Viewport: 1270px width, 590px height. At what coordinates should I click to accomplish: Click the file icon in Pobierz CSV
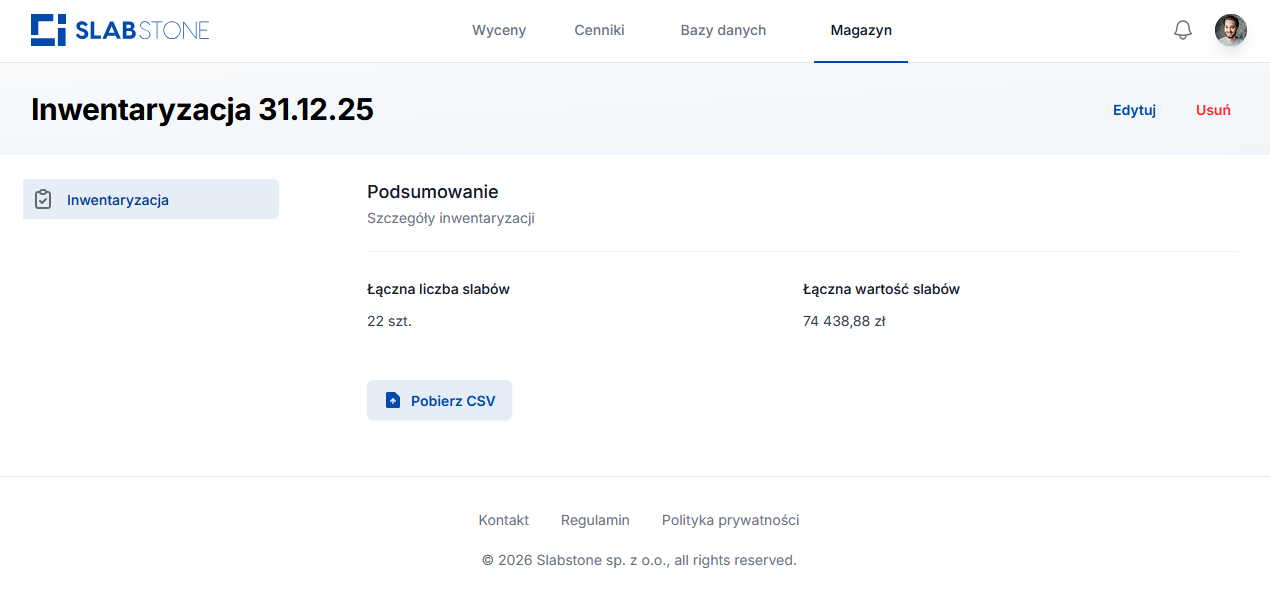[393, 401]
